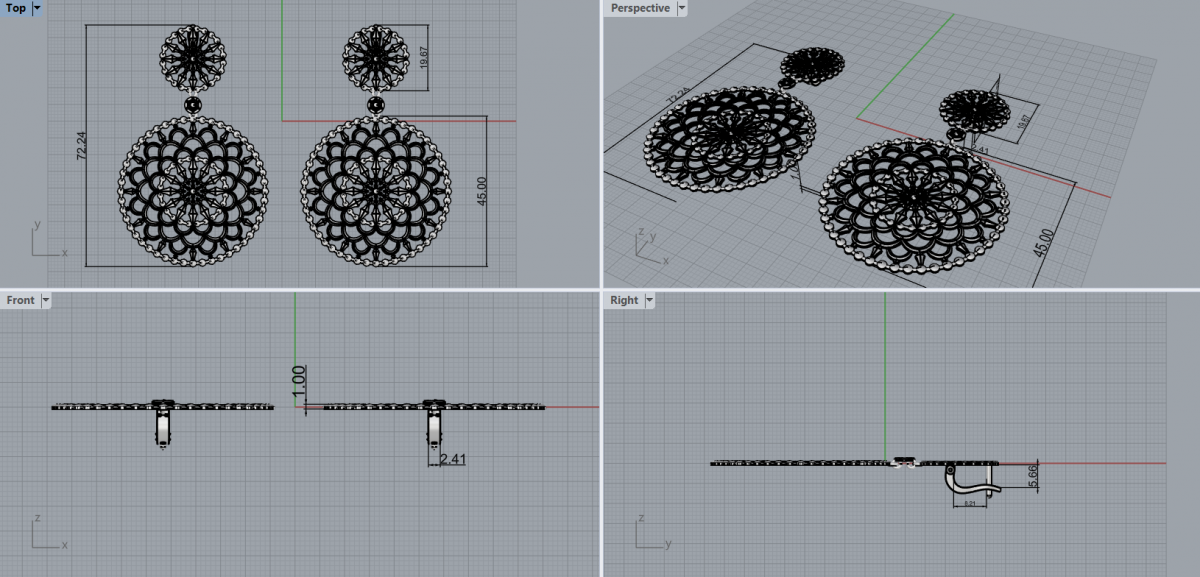Click world axes icon in Right viewport
This screenshot has width=1200, height=577.
point(653,532)
